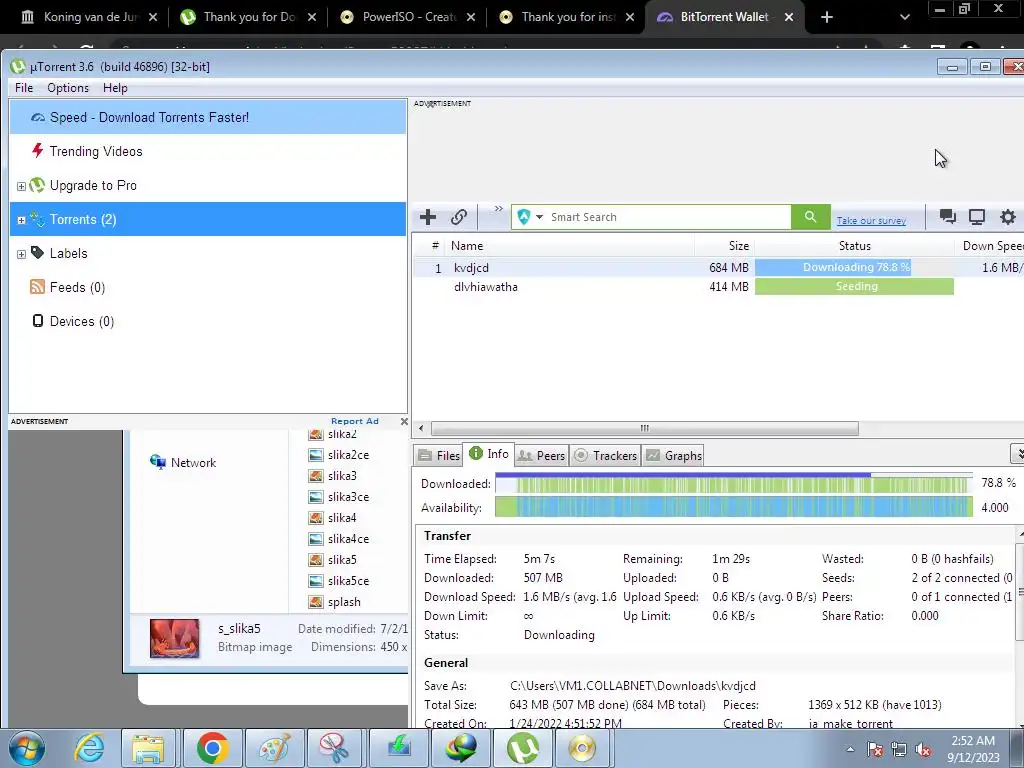
Task: Open Devices (0) in sidebar
Action: [x=208, y=321]
